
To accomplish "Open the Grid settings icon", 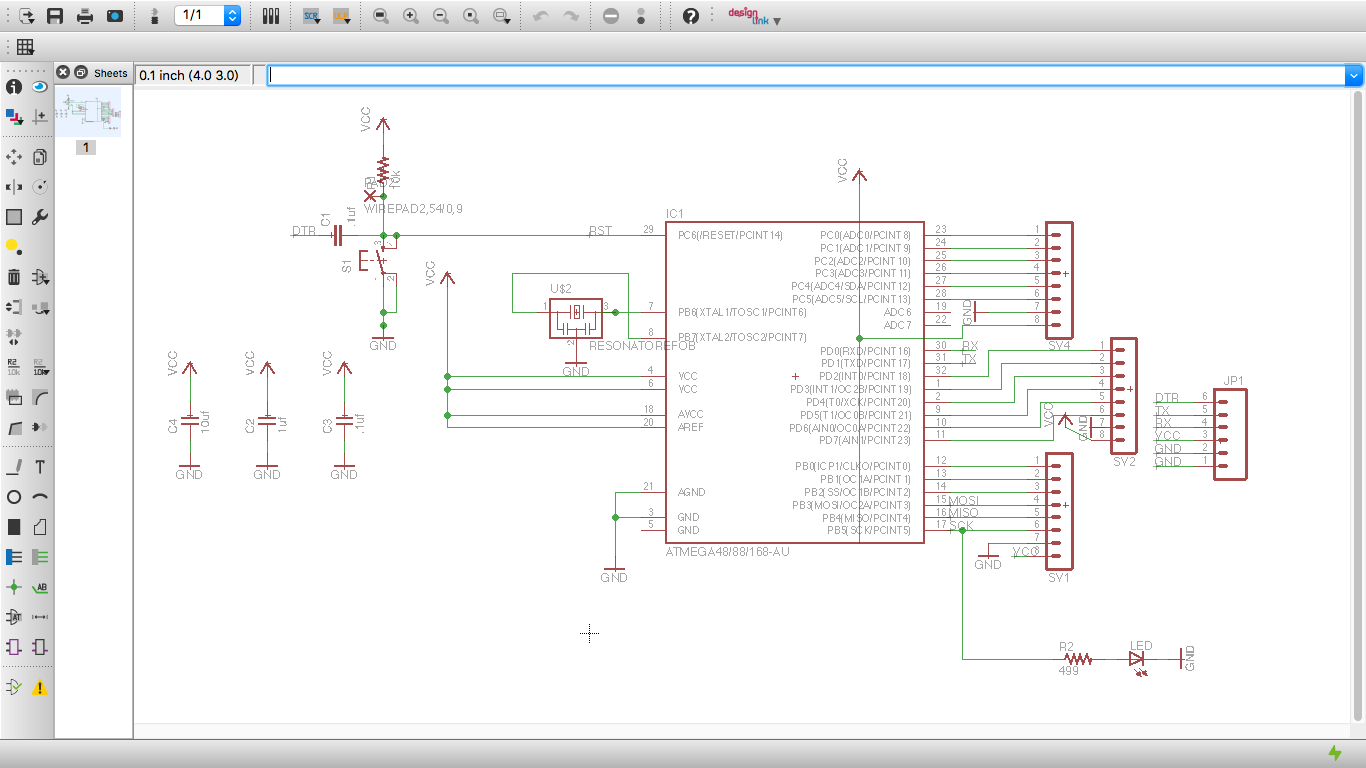I will [25, 47].
